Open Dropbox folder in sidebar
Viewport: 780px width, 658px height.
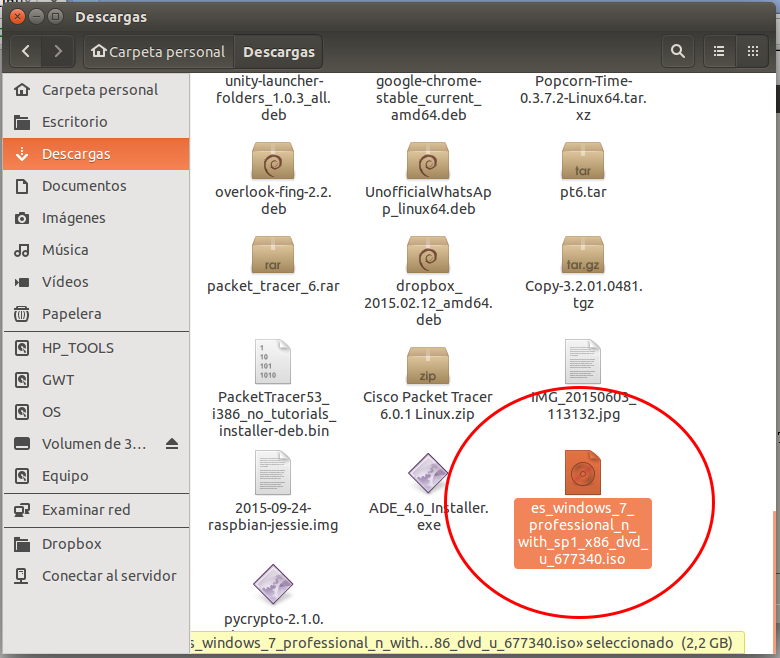coord(96,544)
